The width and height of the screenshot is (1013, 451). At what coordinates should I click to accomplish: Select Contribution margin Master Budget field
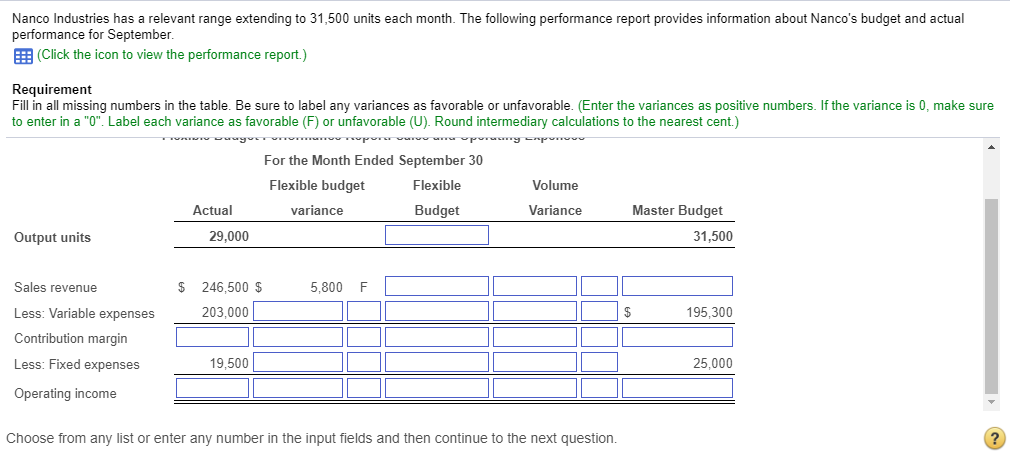677,337
